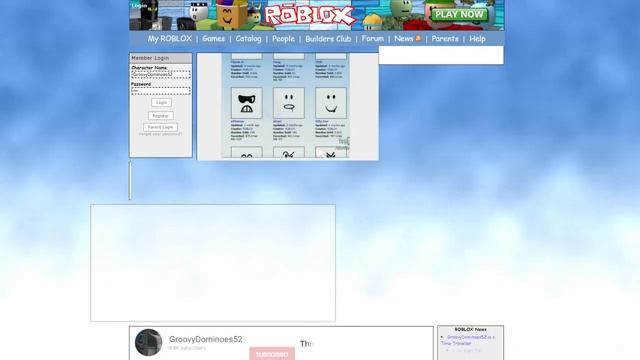Image resolution: width=640 pixels, height=360 pixels.
Task: Click the red Subscribed button
Action: click(x=272, y=353)
